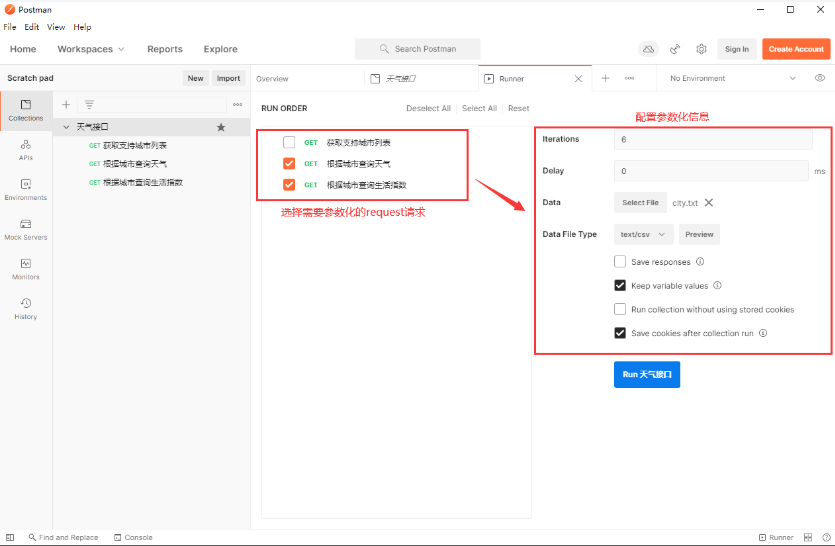Viewport: 835px width, 546px height.
Task: Open Reports in top navigation
Action: (x=165, y=49)
